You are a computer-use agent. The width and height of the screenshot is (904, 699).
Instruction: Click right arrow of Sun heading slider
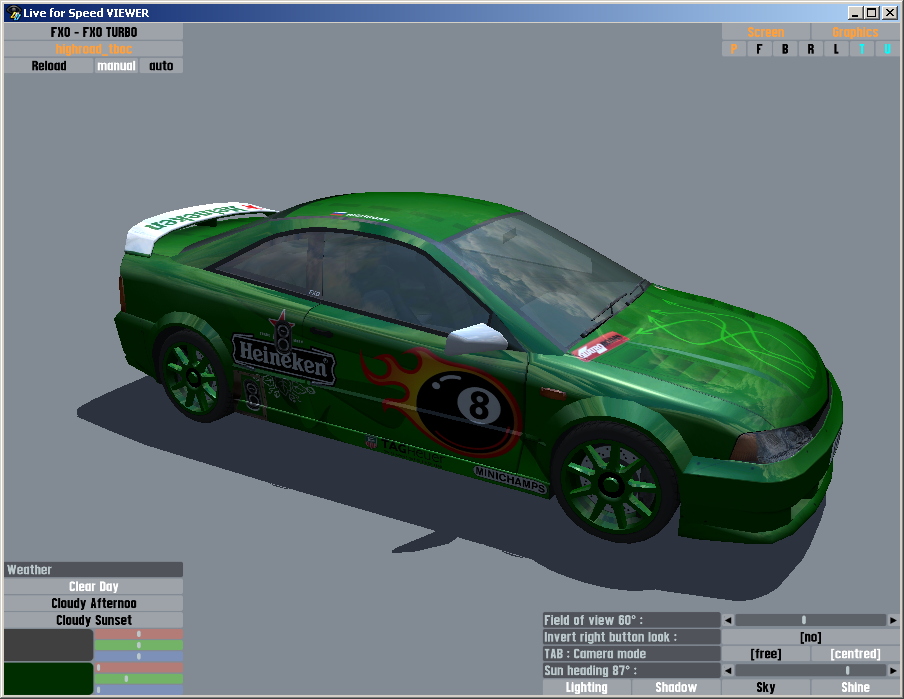[893, 670]
